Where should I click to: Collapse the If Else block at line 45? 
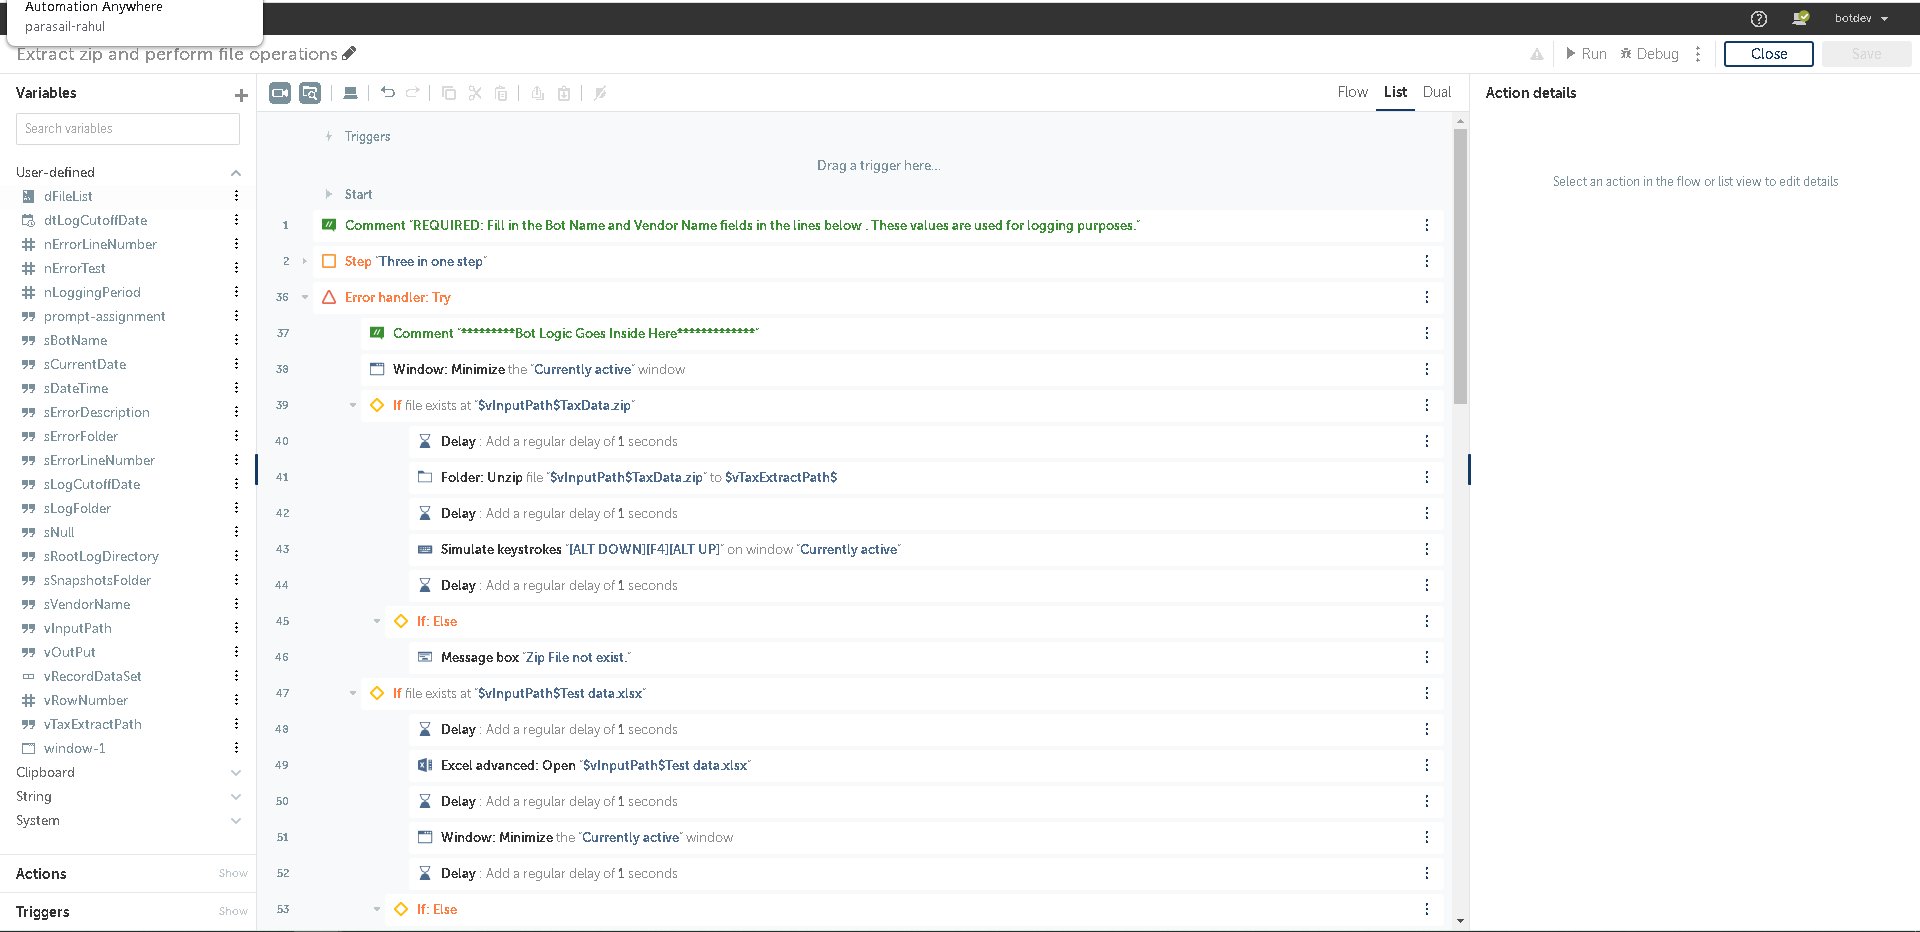(x=377, y=621)
